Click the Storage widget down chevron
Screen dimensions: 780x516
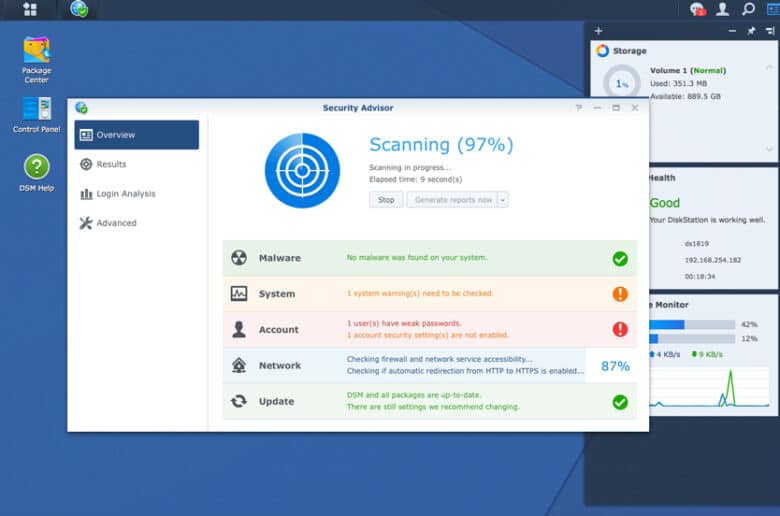click(x=770, y=149)
